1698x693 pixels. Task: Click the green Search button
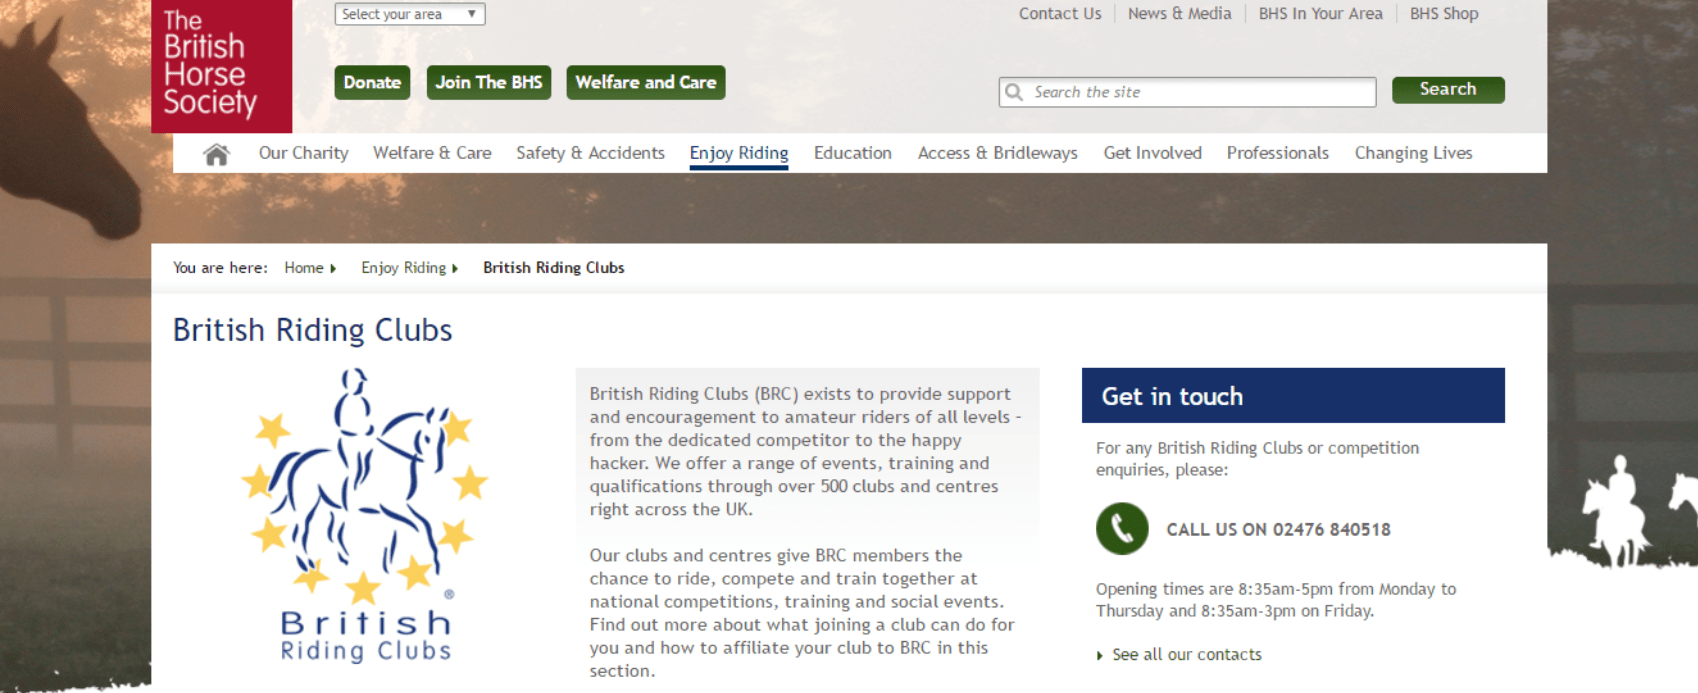click(1448, 89)
